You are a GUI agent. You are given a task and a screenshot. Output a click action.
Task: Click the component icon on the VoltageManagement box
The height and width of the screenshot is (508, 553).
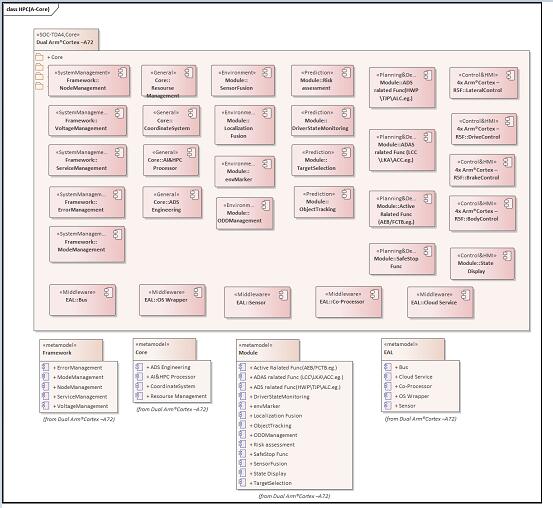tap(119, 113)
